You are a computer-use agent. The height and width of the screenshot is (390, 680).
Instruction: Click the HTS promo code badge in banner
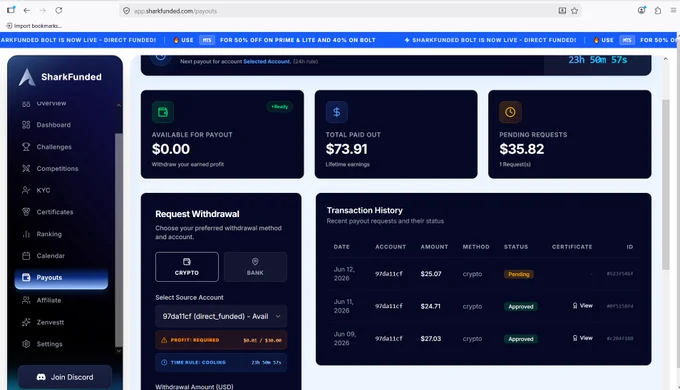click(x=207, y=40)
